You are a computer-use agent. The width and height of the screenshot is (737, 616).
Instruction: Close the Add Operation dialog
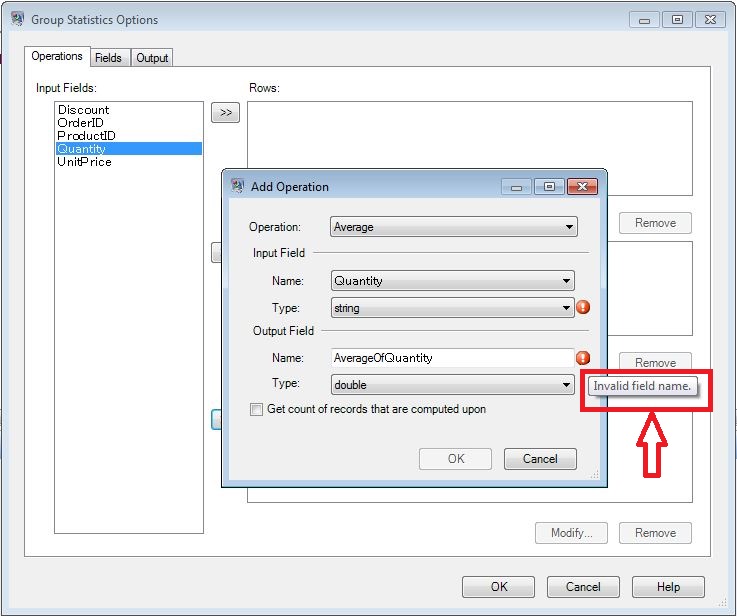click(x=582, y=187)
